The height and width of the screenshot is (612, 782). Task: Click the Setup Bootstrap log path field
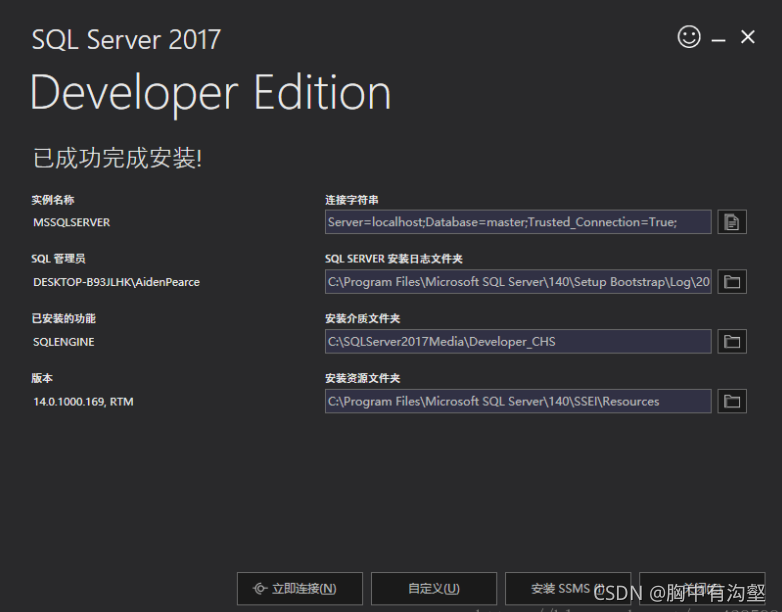tap(518, 282)
